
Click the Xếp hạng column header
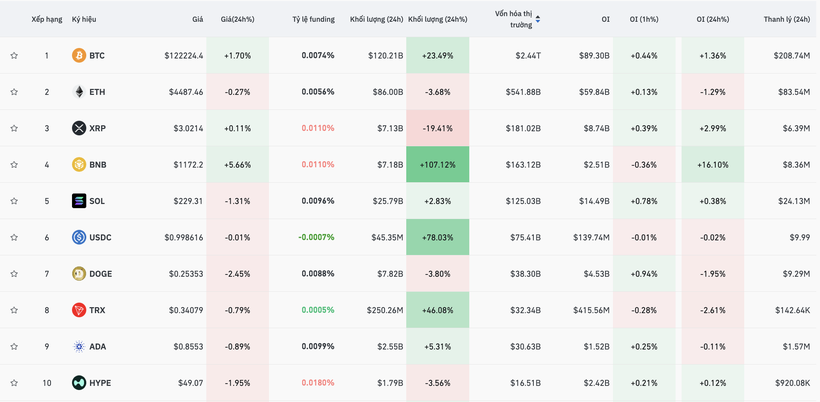click(x=46, y=19)
